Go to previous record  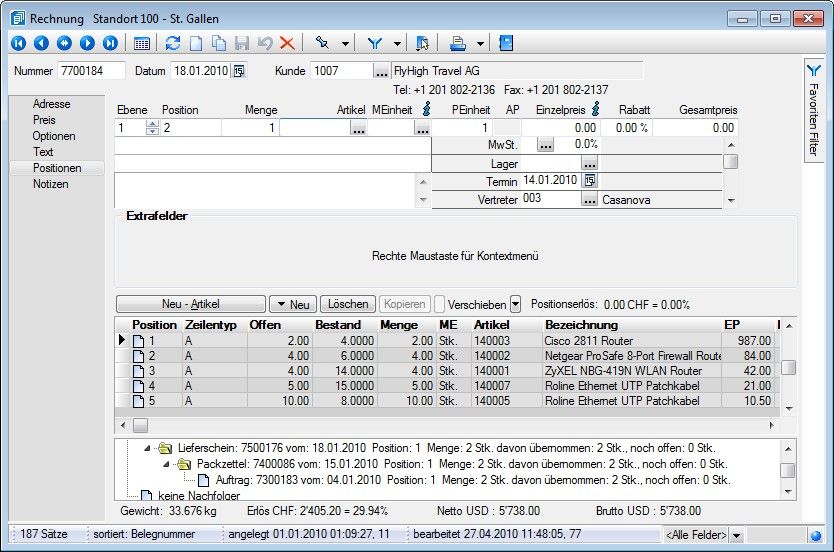[41, 43]
